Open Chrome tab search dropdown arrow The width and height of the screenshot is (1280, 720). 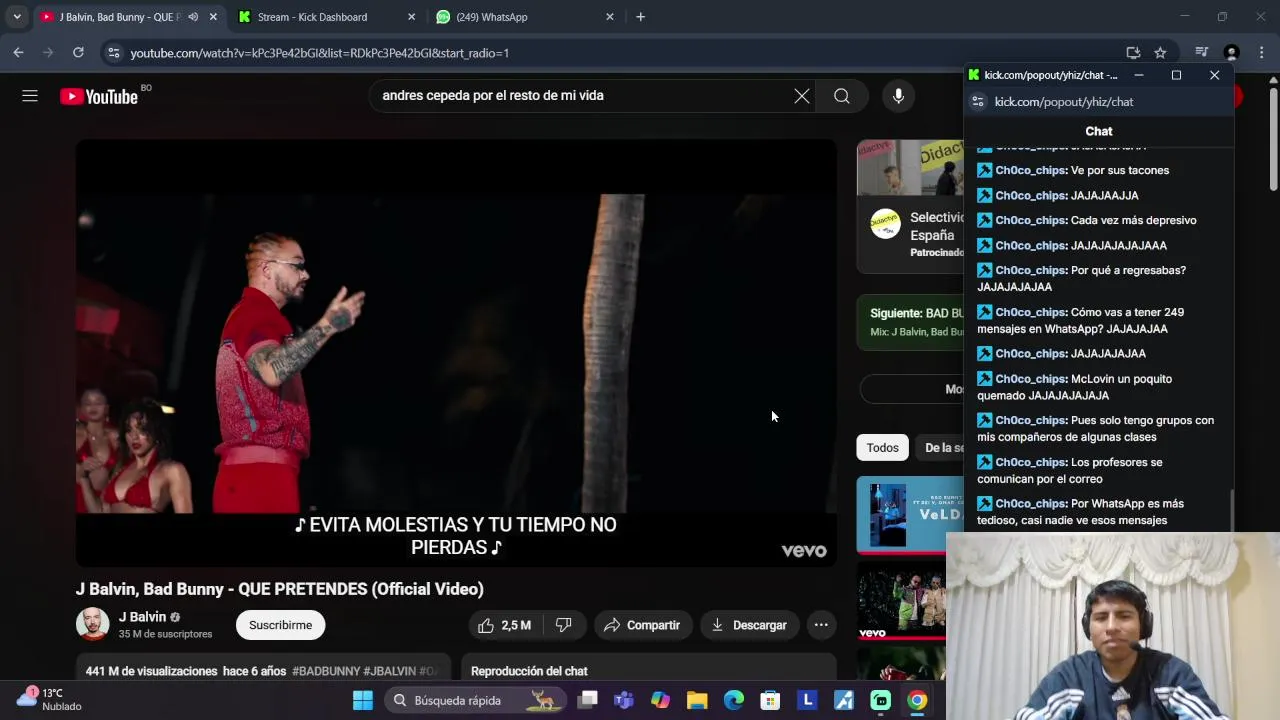17,17
